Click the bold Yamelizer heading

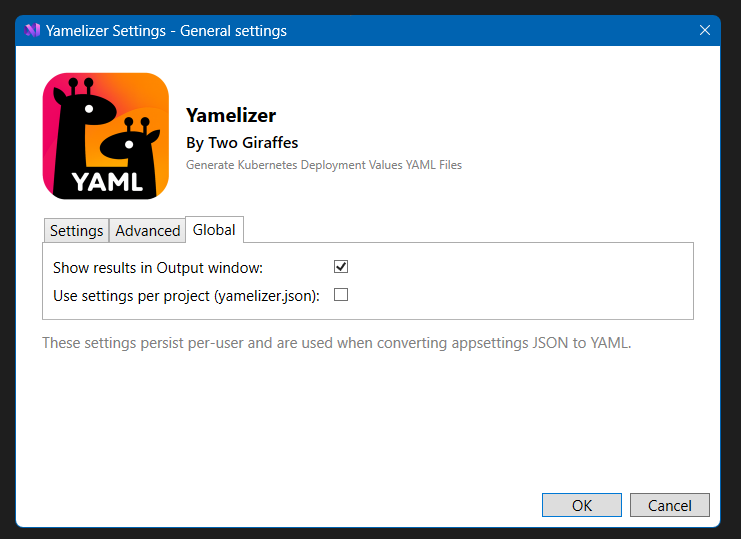231,116
